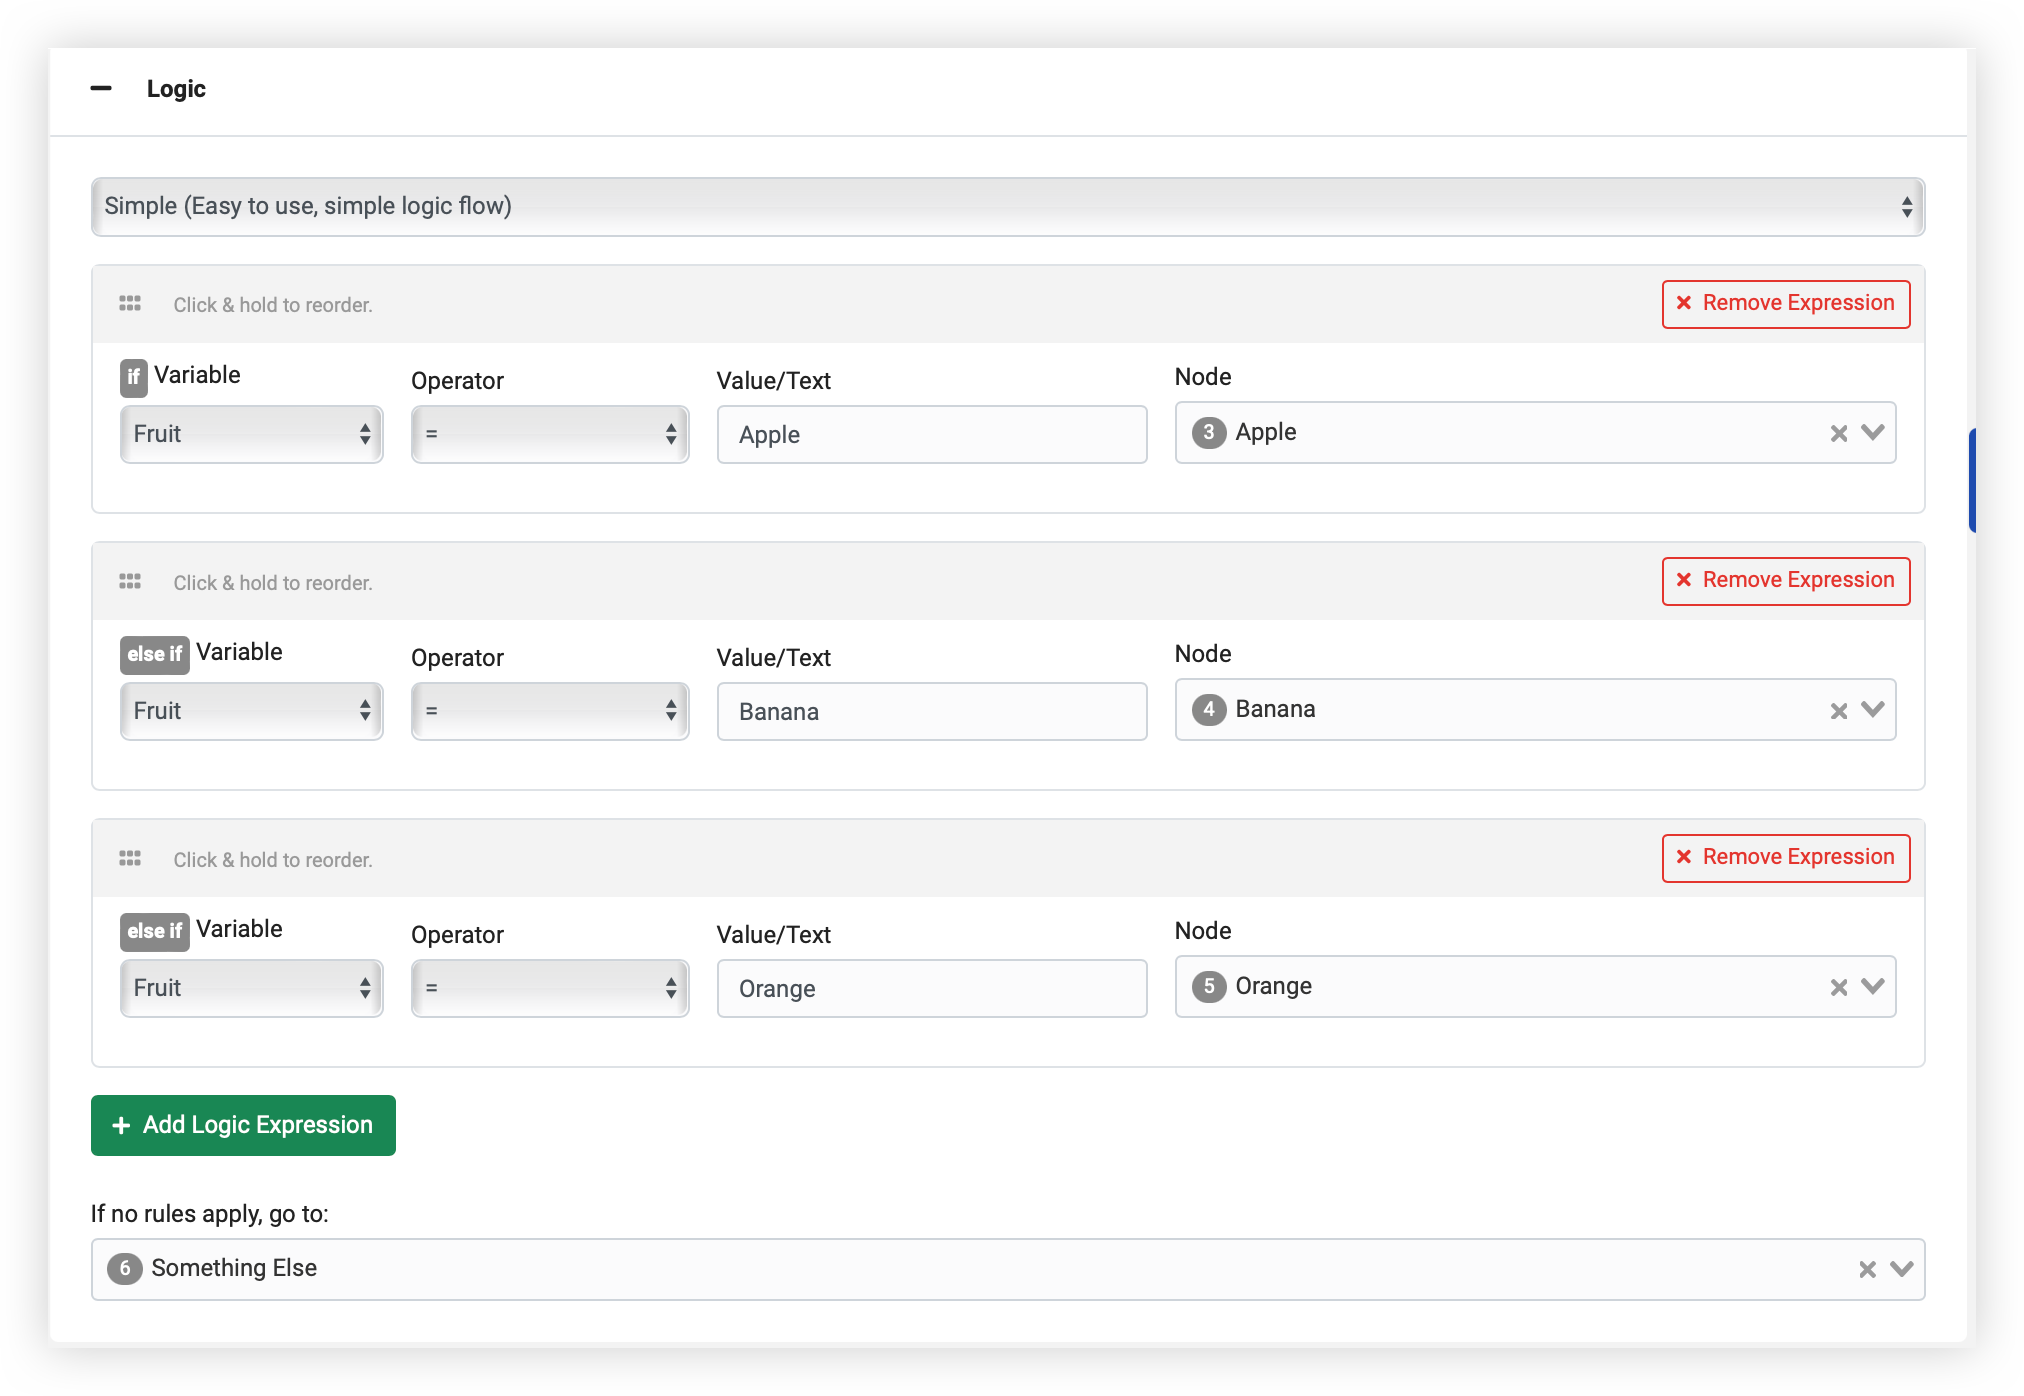Viewport: 2024px width, 1396px height.
Task: Open the Fruit variable dropdown in first expression
Action: (251, 434)
